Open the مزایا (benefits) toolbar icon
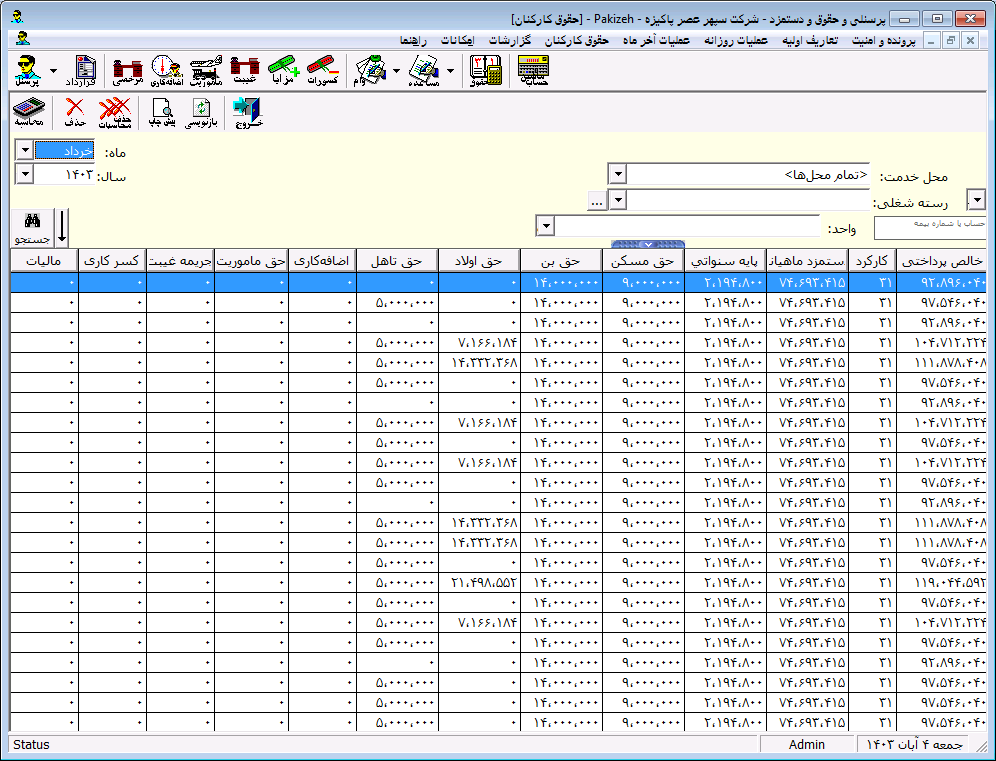The image size is (996, 761). [x=283, y=71]
